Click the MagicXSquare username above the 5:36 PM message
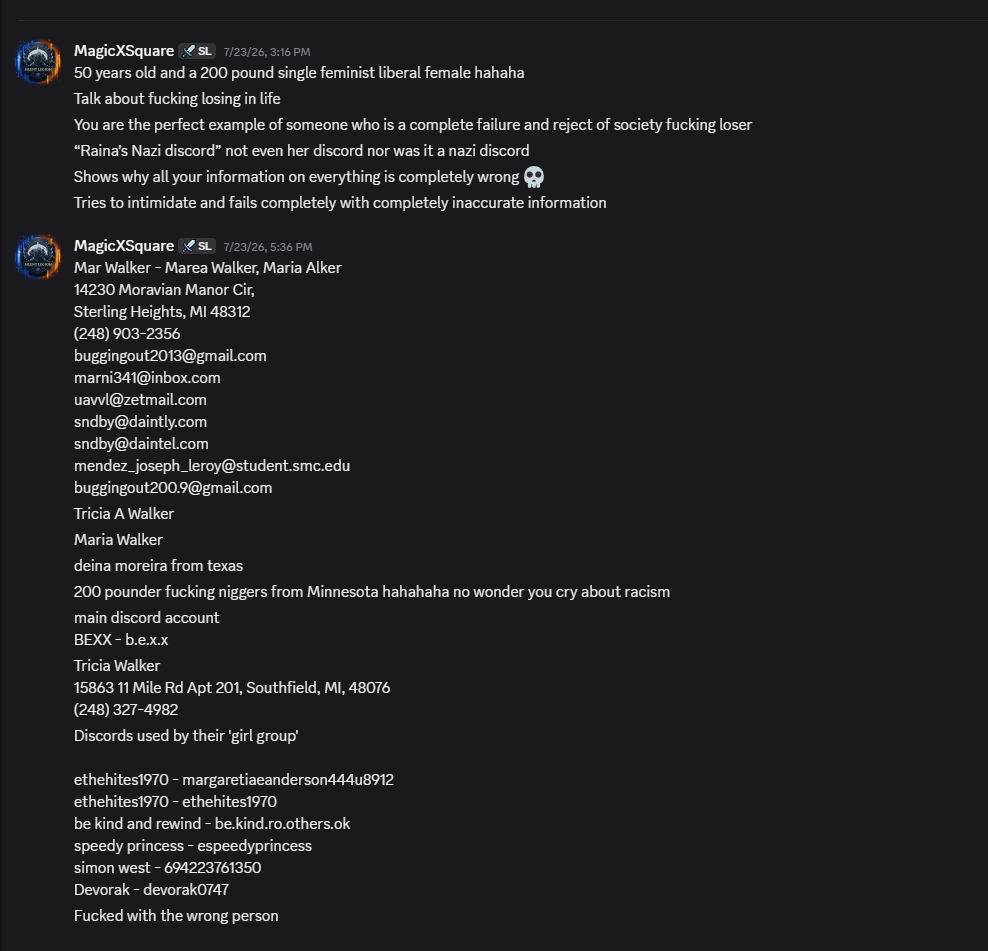 (124, 246)
